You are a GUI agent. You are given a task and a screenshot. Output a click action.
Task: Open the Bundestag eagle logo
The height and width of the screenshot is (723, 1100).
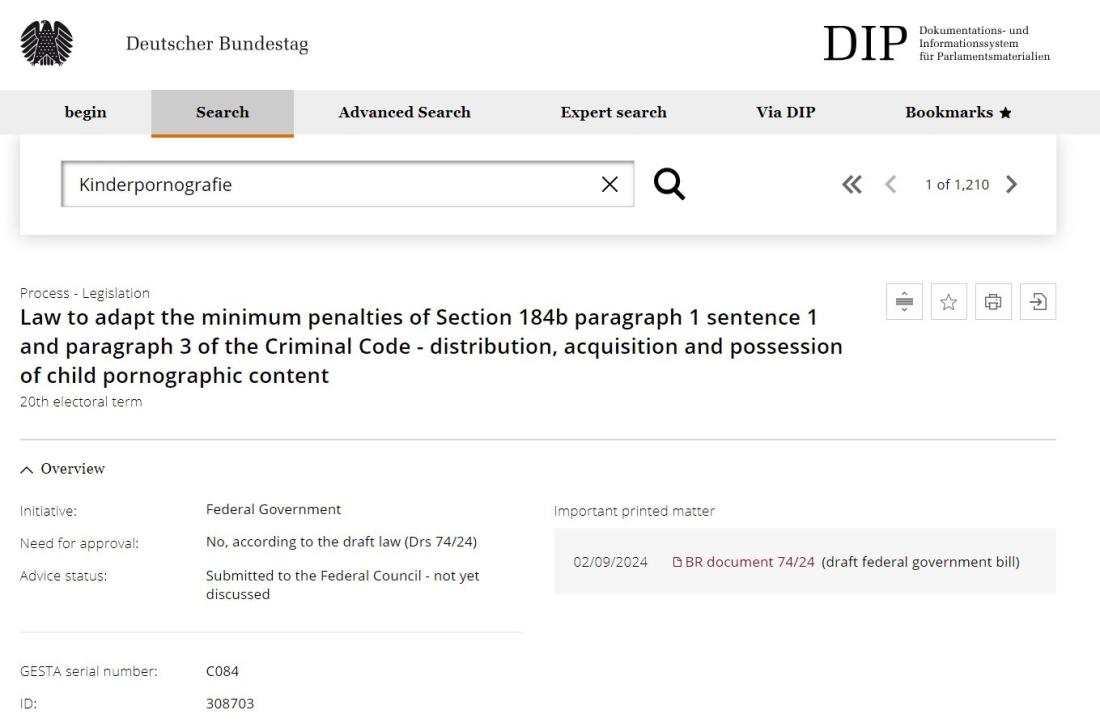coord(46,43)
